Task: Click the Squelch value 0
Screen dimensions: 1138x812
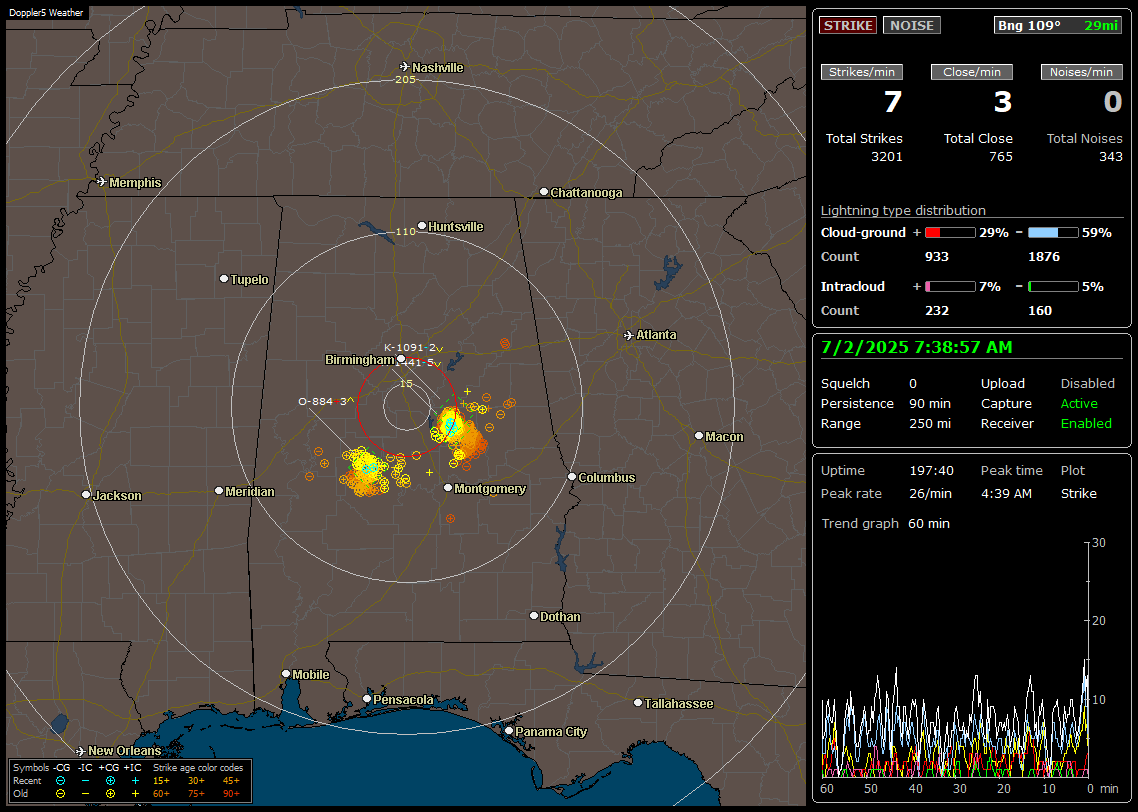Action: tap(913, 384)
